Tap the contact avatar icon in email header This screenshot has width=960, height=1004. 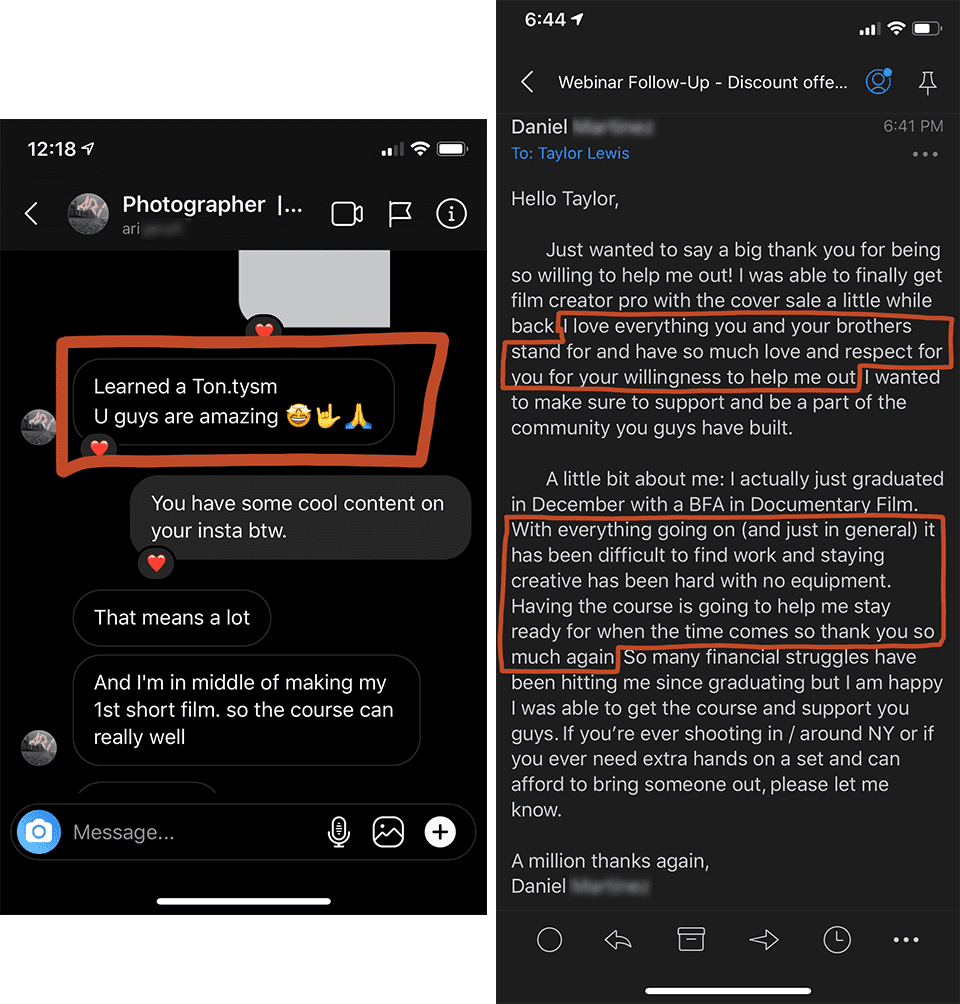879,81
